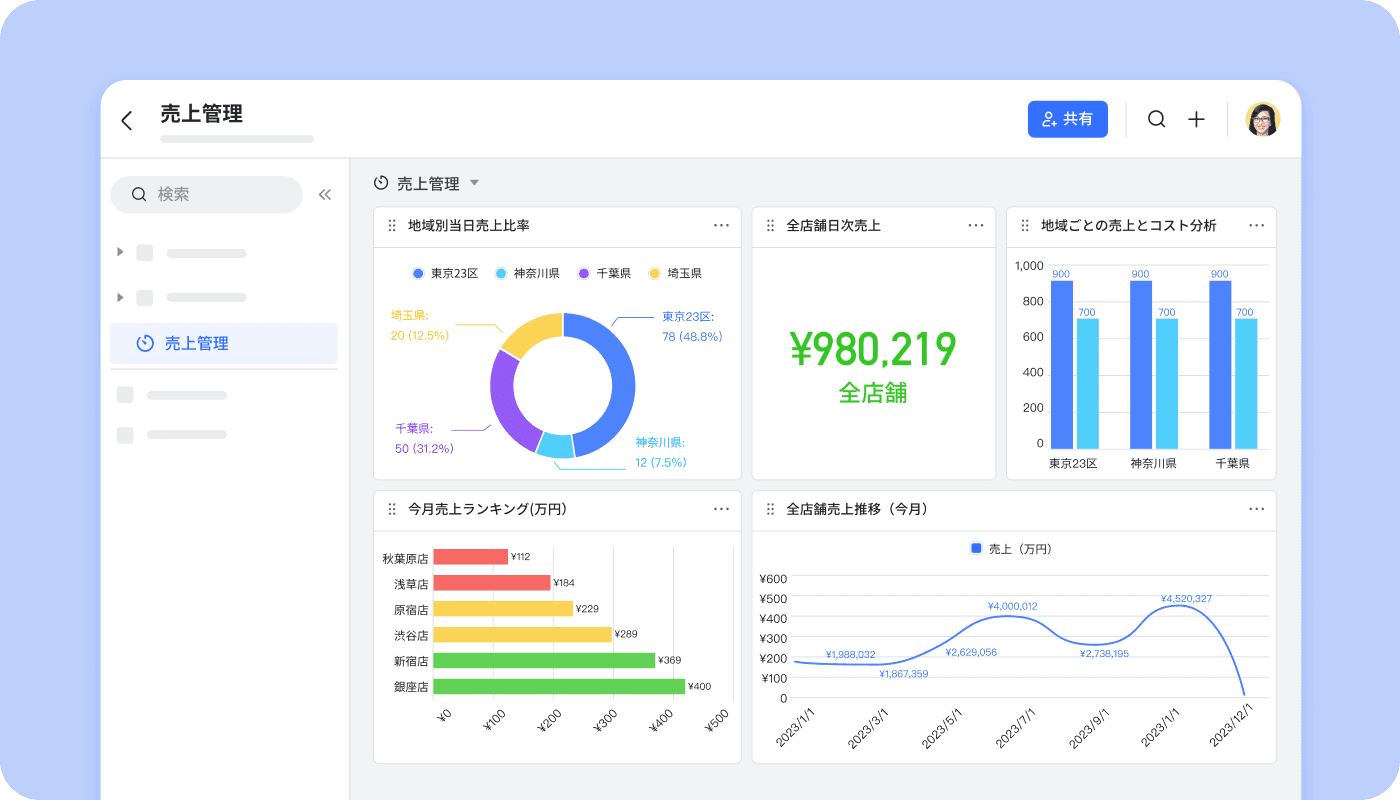1400x800 pixels.
Task: Expand the second sidebar tree item
Action: (x=121, y=297)
